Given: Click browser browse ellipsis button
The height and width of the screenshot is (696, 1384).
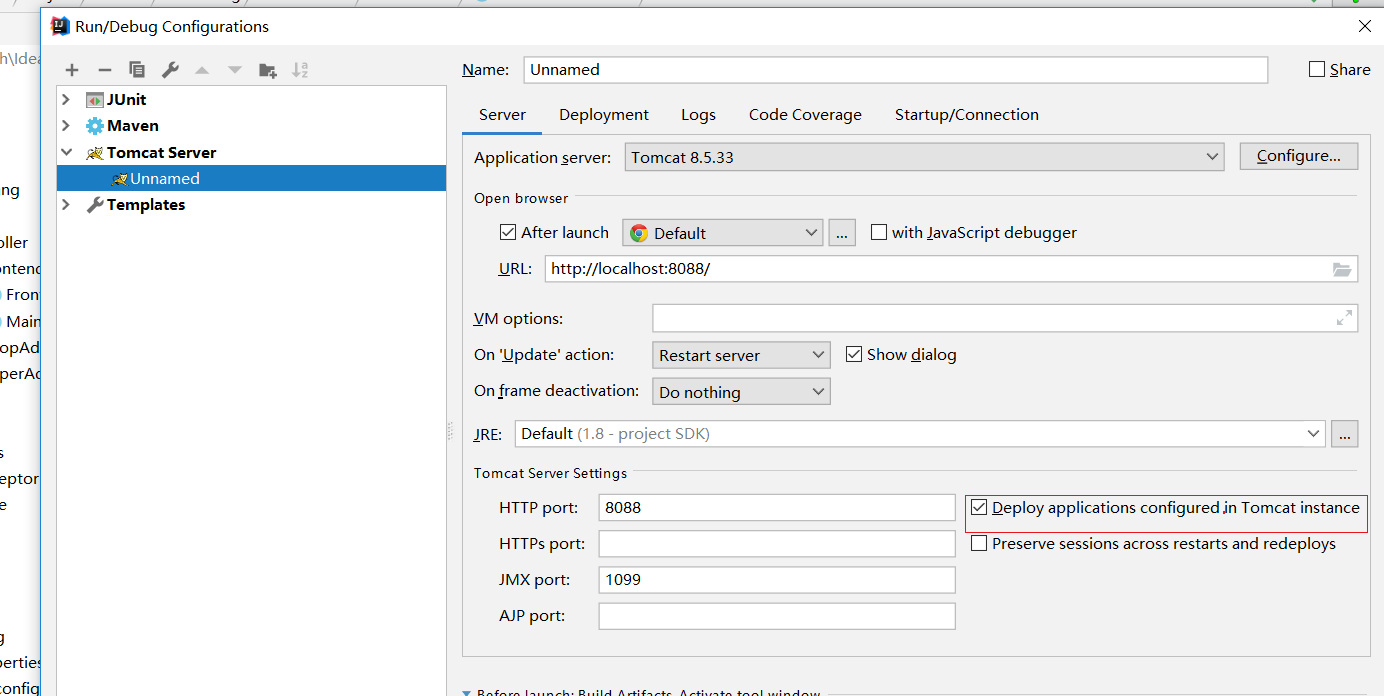Looking at the screenshot, I should pyautogui.click(x=842, y=233).
